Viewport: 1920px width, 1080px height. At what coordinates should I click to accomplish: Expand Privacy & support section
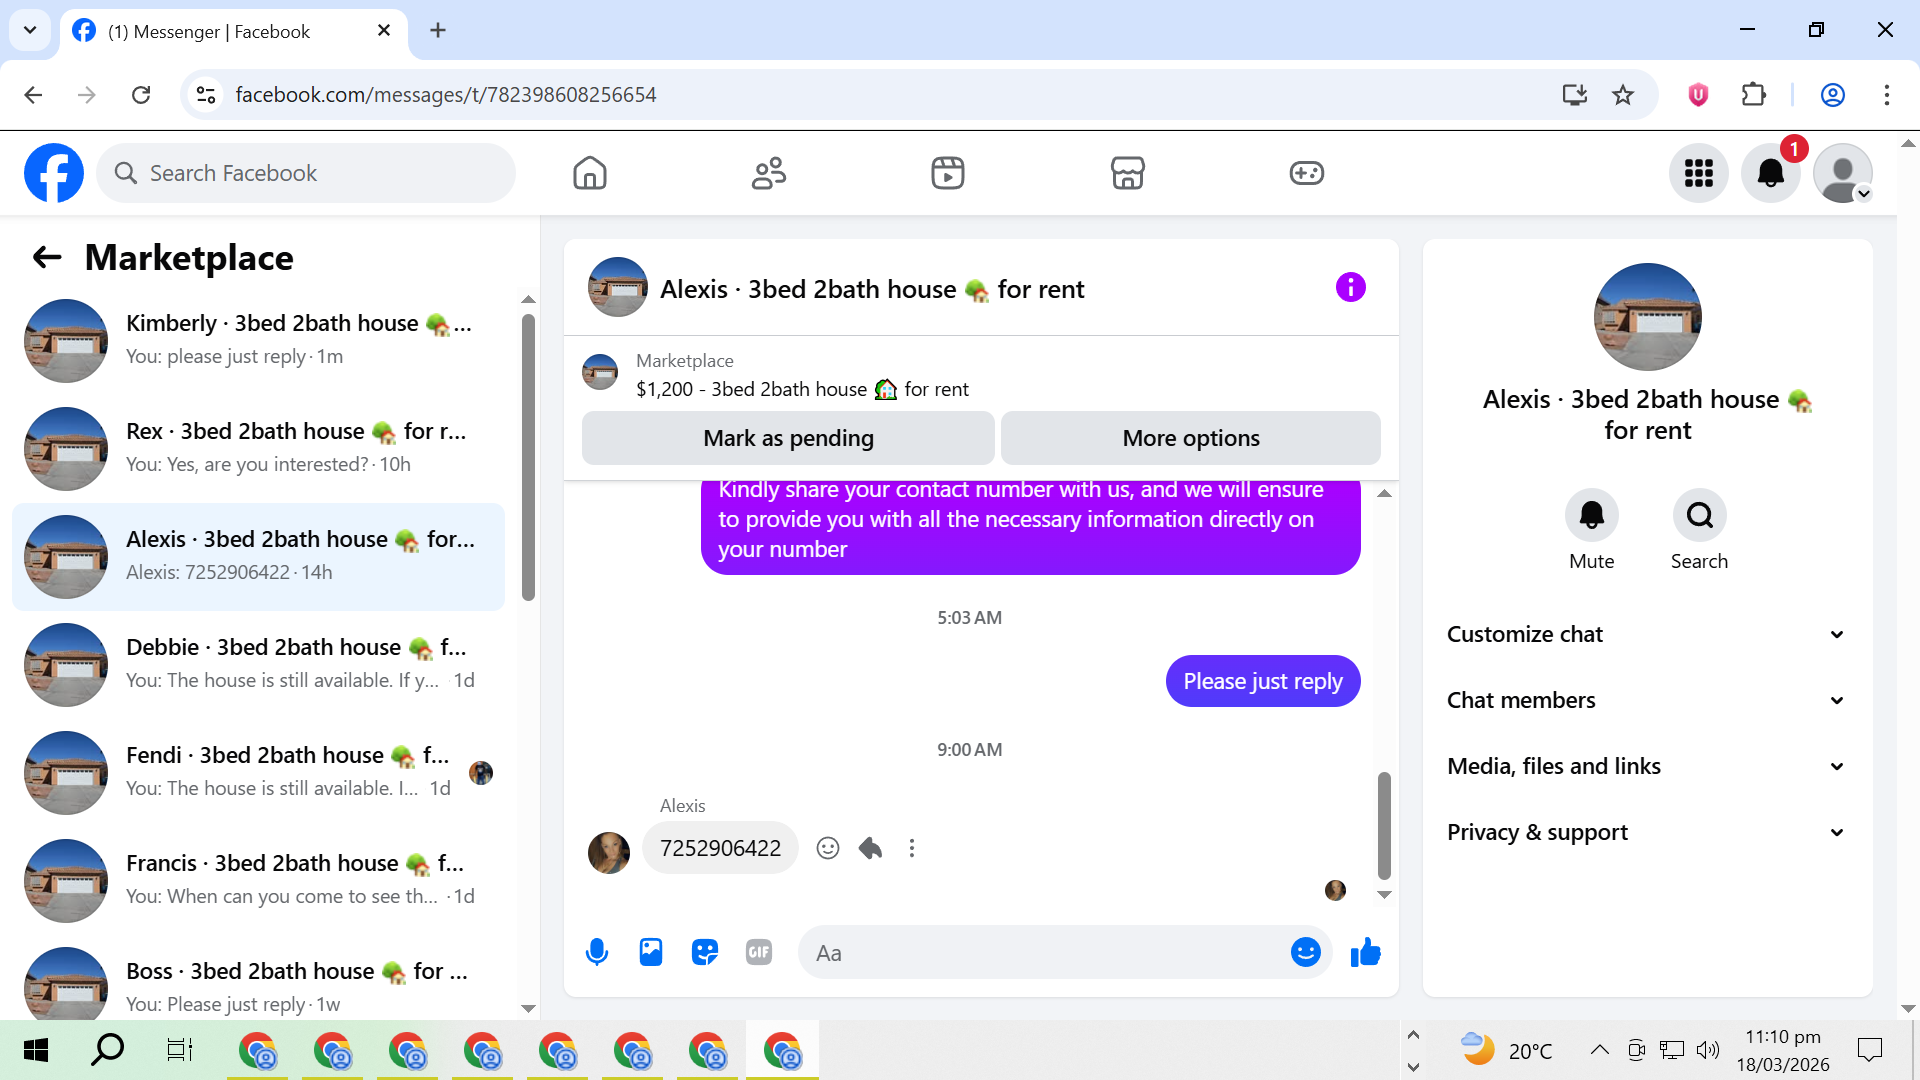point(1647,832)
